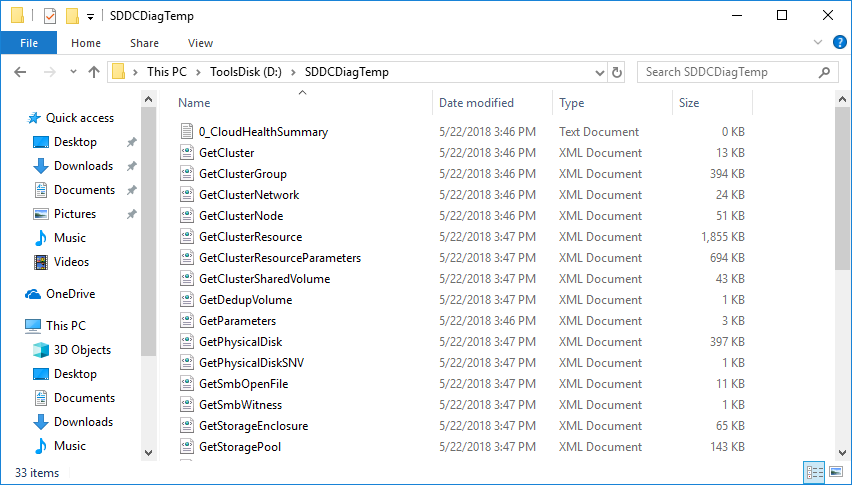Click the Back navigation arrow
The height and width of the screenshot is (485, 852).
pyautogui.click(x=20, y=72)
